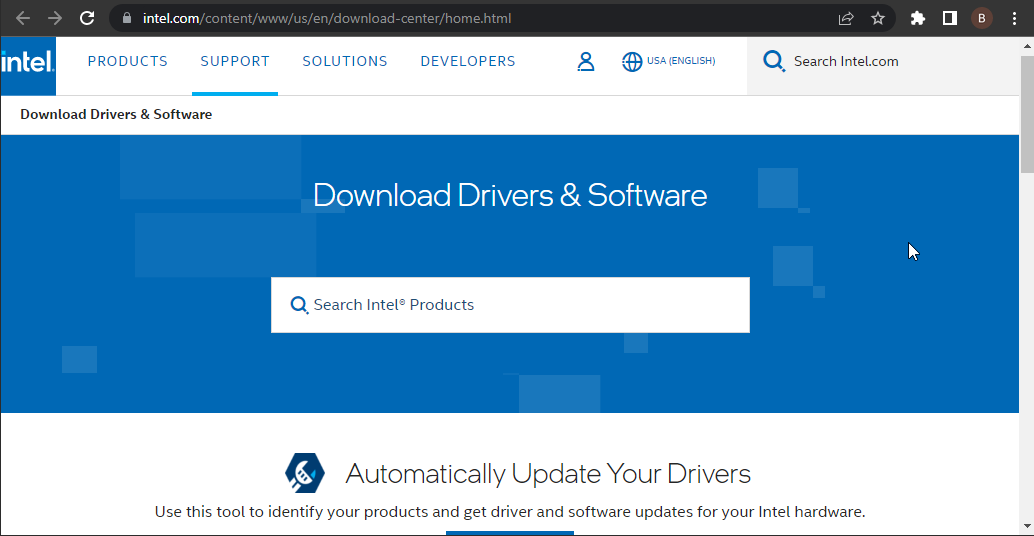The height and width of the screenshot is (536, 1034).
Task: Click the globe language icon
Action: coord(632,62)
